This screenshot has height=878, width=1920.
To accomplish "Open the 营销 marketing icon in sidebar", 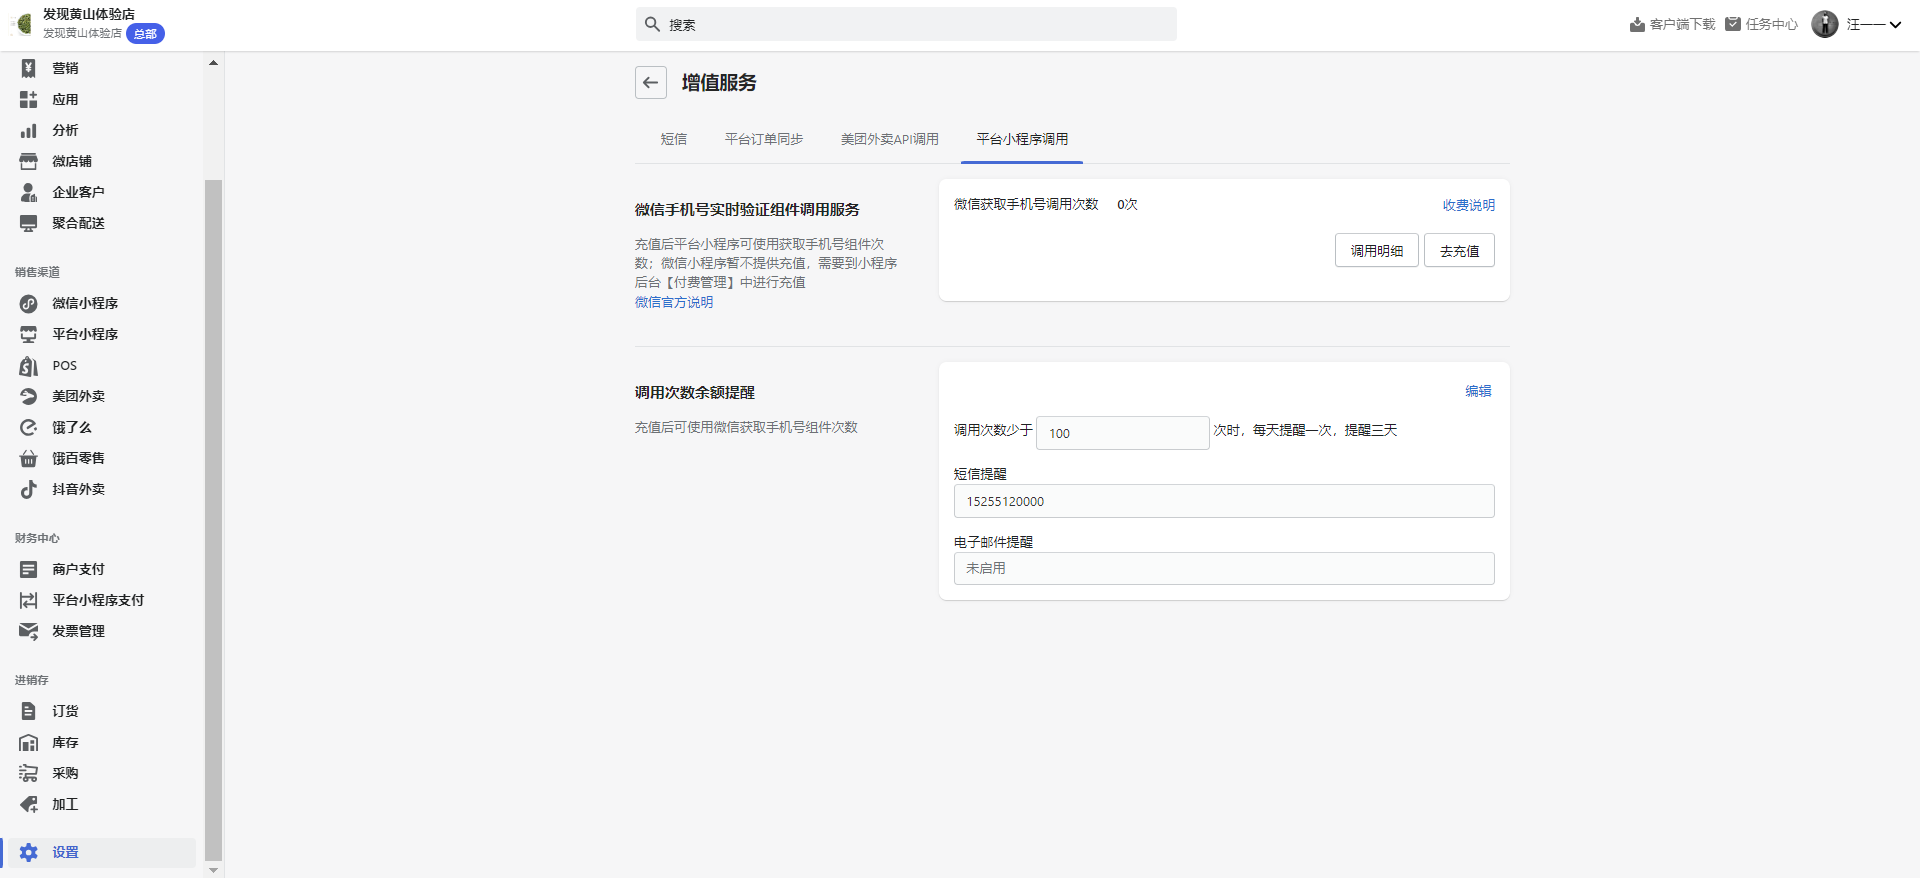I will 29,68.
